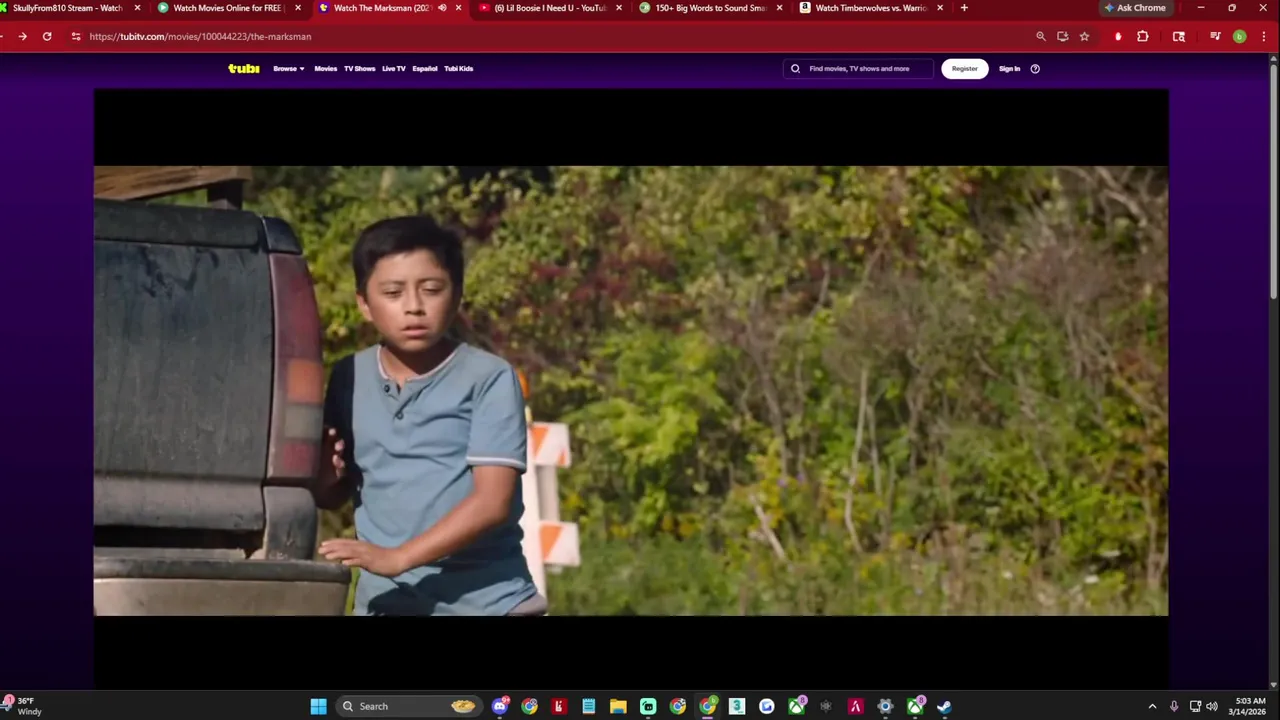The image size is (1280, 720).
Task: Reload the page with the refresh icon
Action: 47,36
